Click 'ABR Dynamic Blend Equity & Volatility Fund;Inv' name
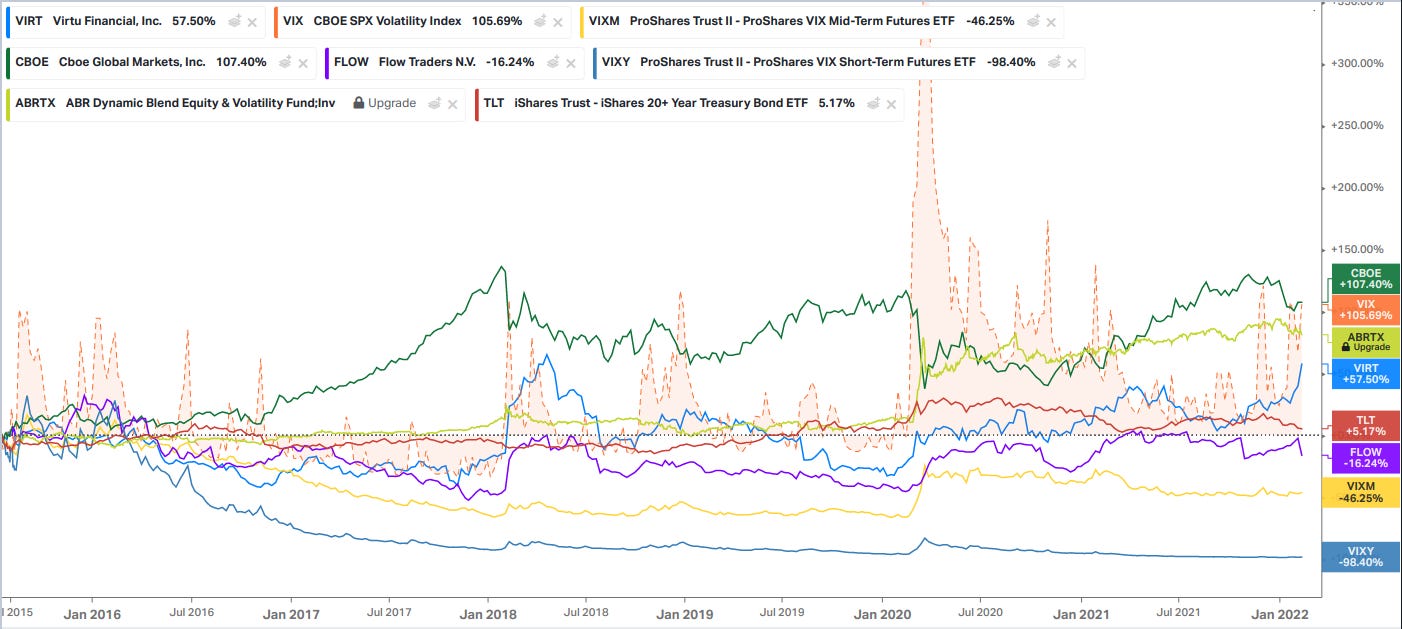1402x629 pixels. point(201,103)
